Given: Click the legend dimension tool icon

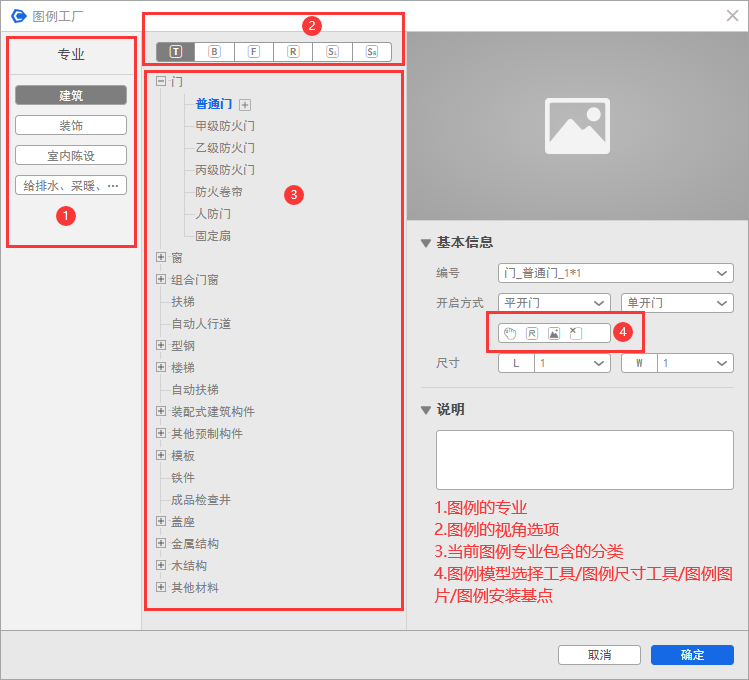Looking at the screenshot, I should click(532, 333).
